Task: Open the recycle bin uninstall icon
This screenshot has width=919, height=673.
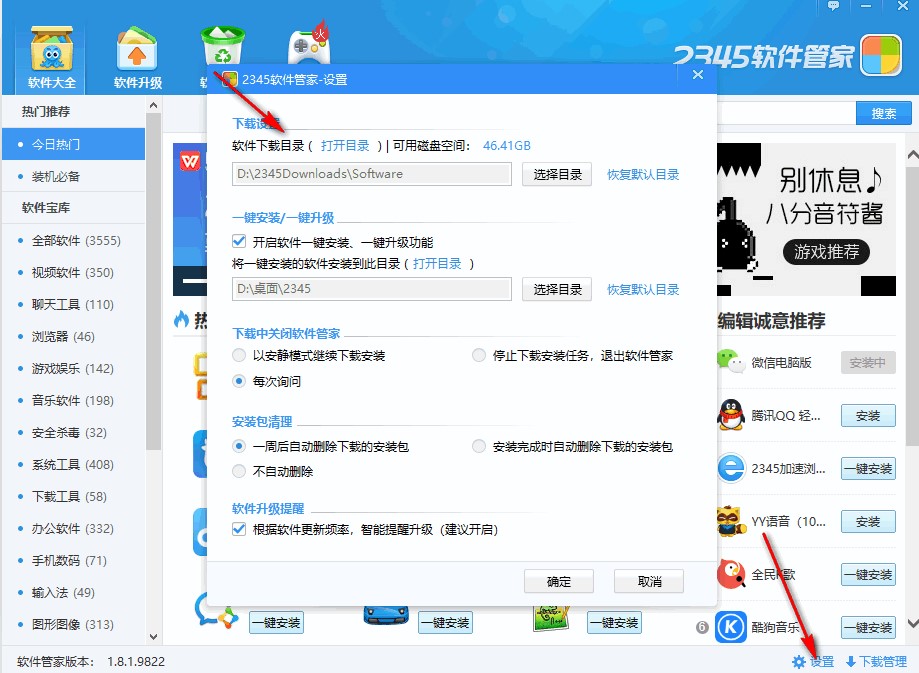Action: coord(223,45)
